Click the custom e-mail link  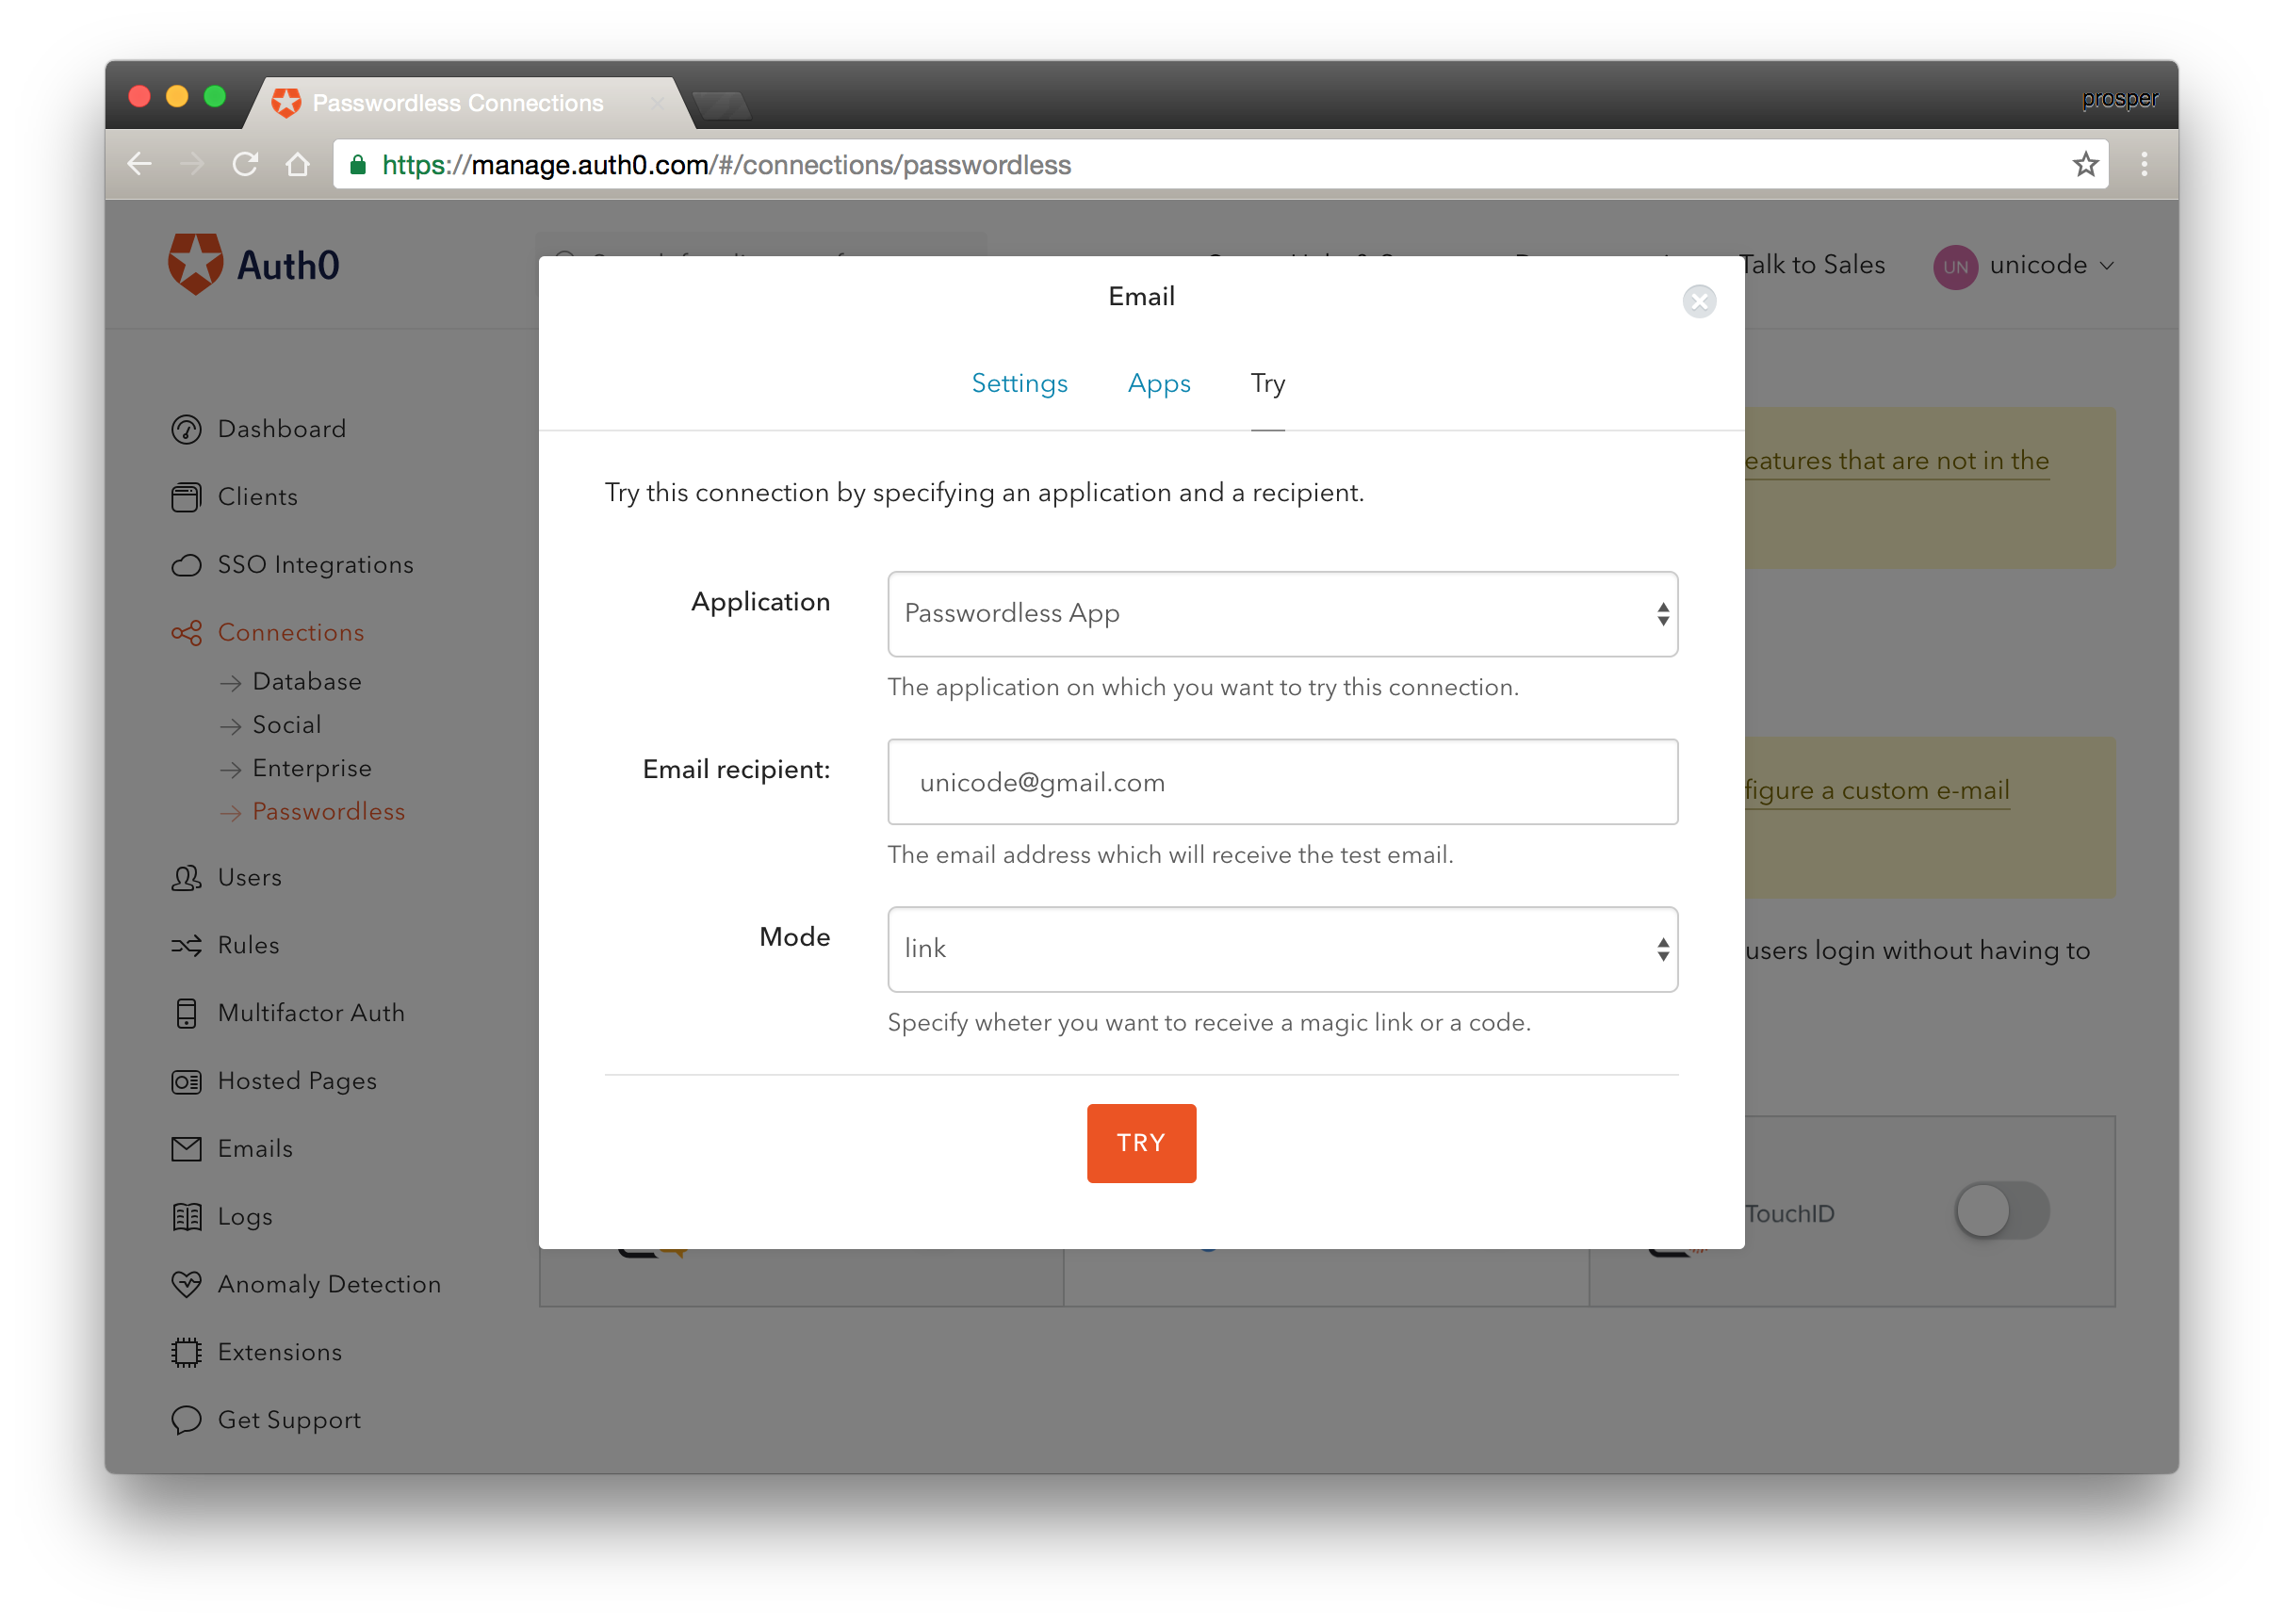pyautogui.click(x=1877, y=791)
